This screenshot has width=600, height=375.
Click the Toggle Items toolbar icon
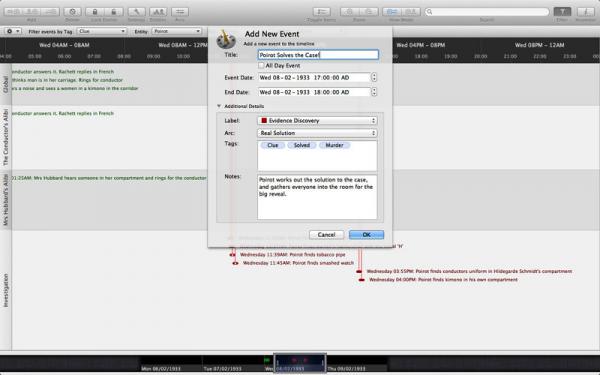(x=321, y=12)
